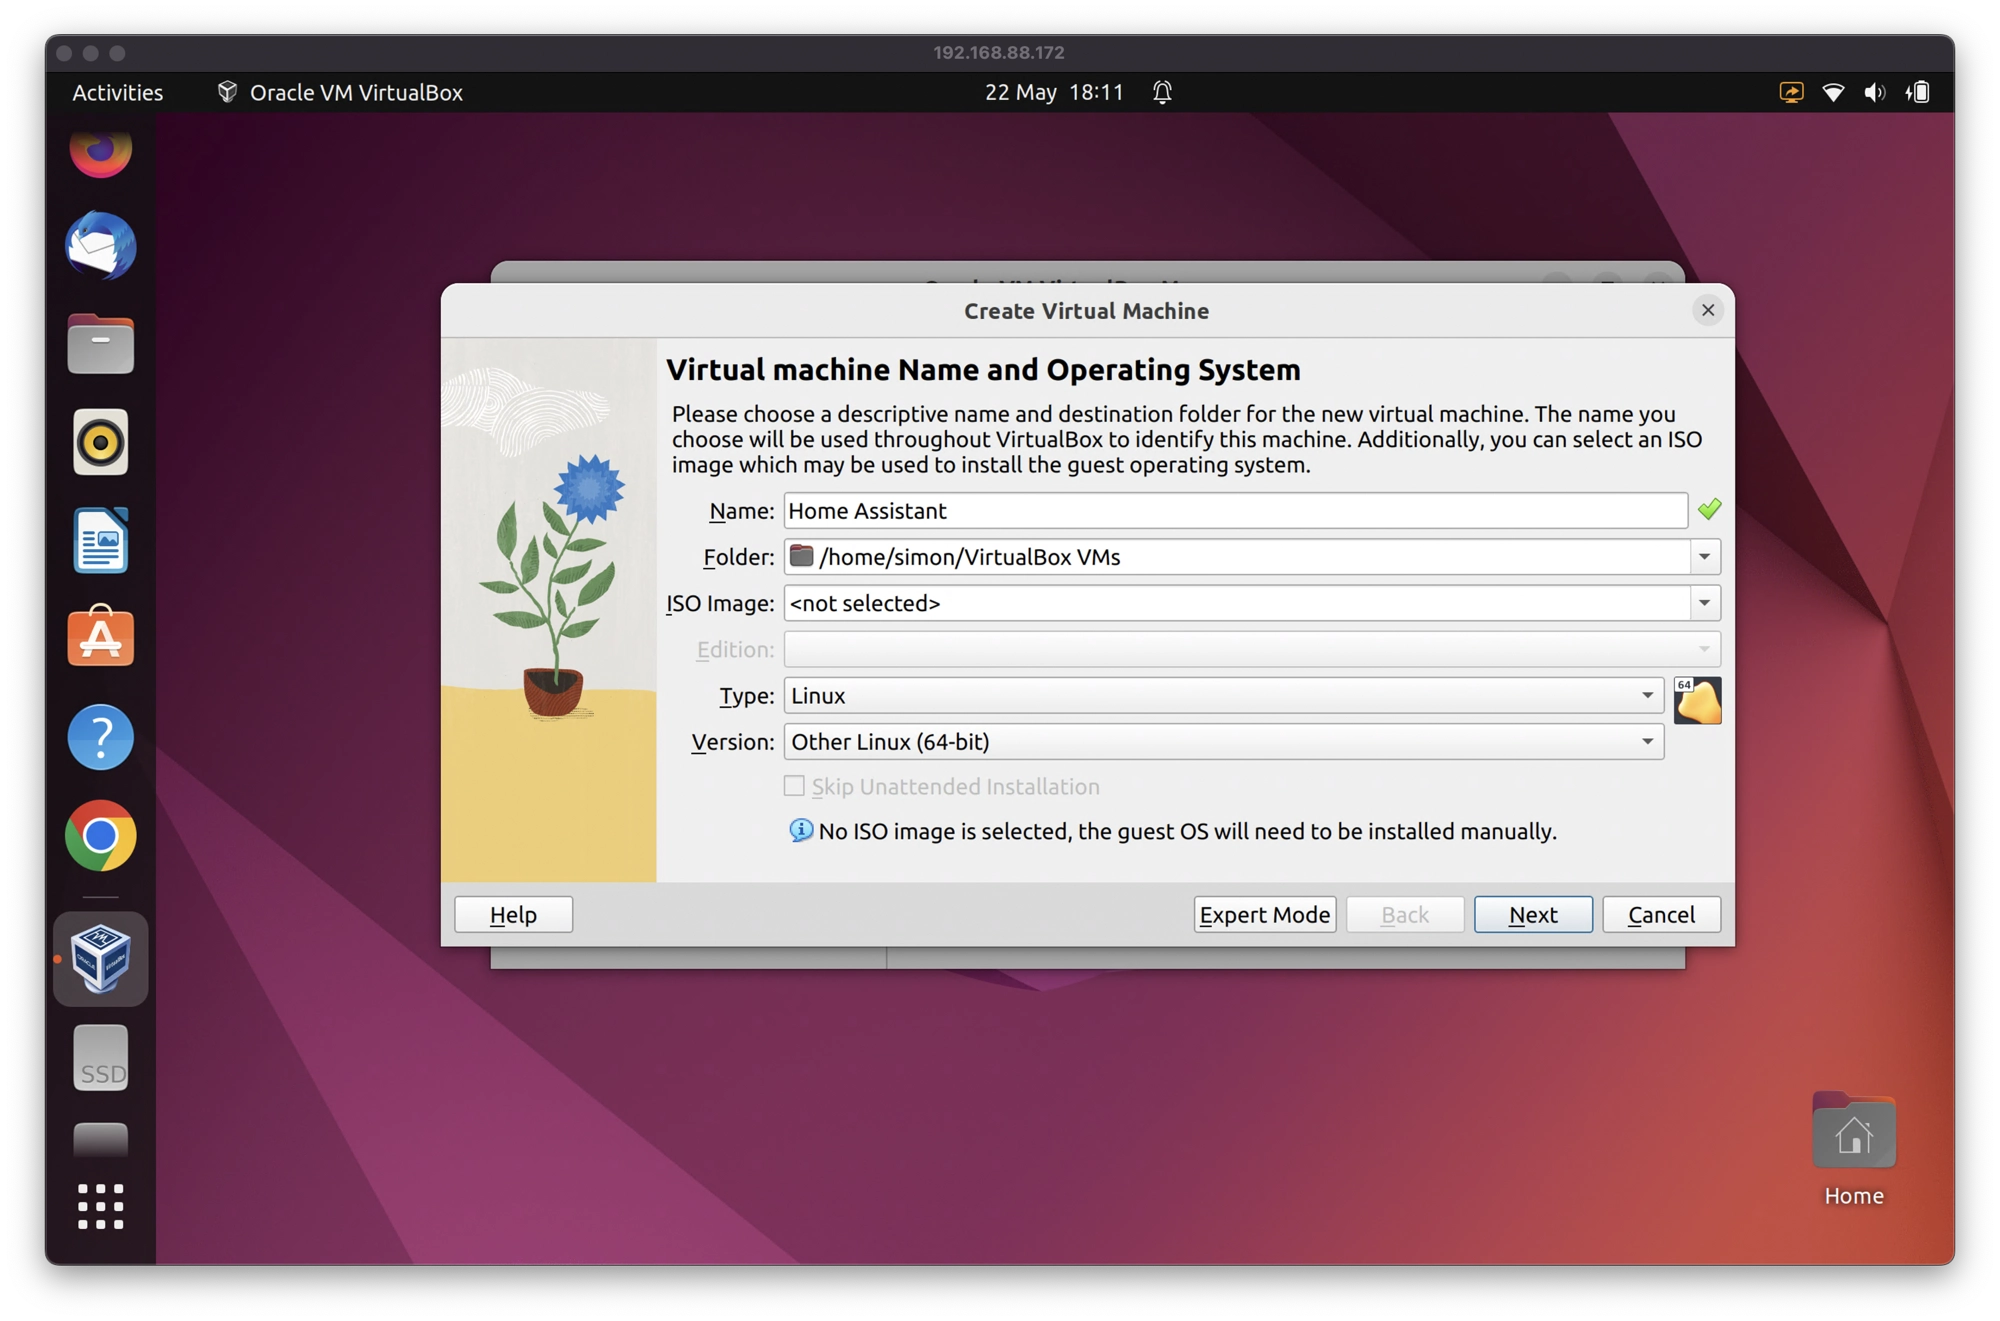Viewport: 2000px width, 1321px height.
Task: Open the Home folder on the desktop
Action: pyautogui.click(x=1853, y=1150)
